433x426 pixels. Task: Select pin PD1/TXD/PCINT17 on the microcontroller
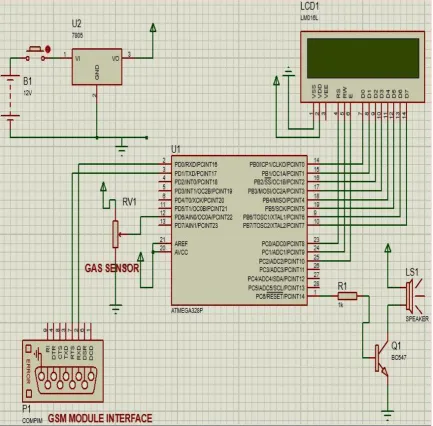pos(196,173)
